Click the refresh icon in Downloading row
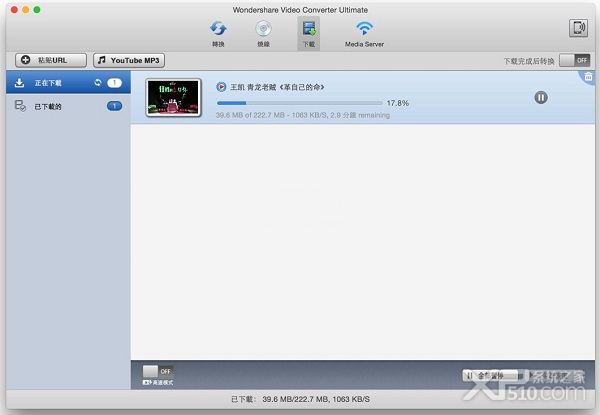This screenshot has width=600, height=415. (x=98, y=82)
